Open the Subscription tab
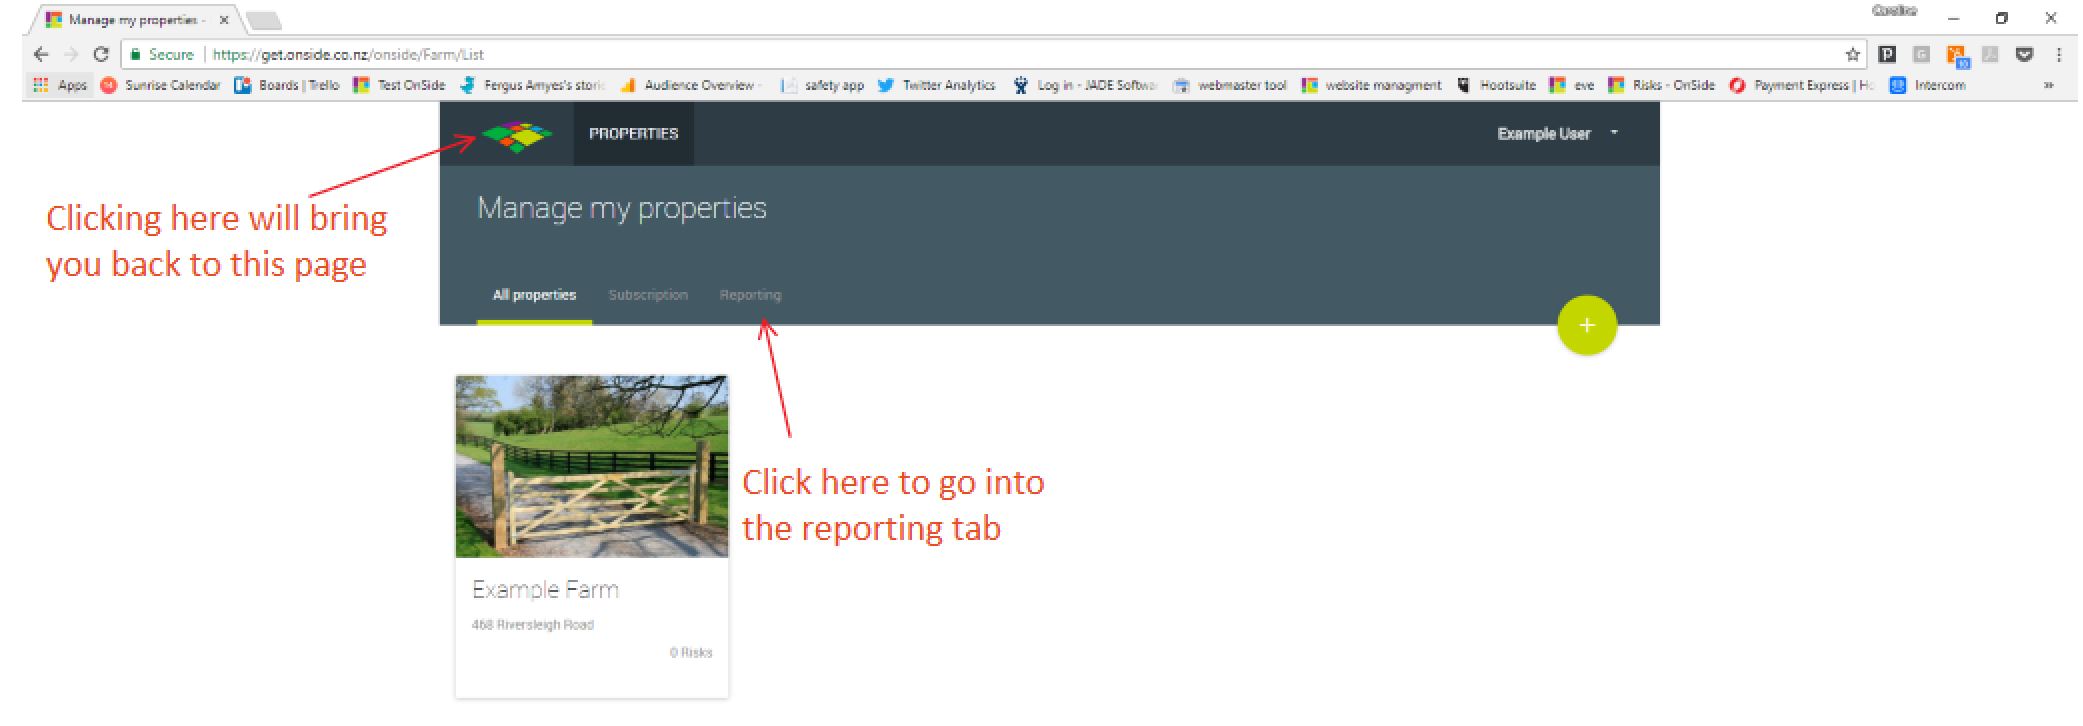 pos(648,295)
